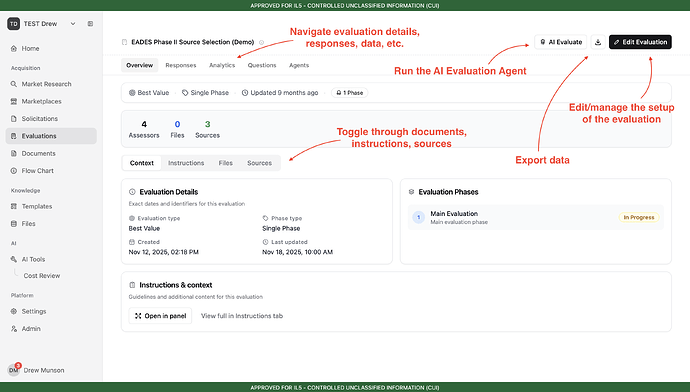
Task: Click the Flow Chart icon
Action: click(x=14, y=171)
